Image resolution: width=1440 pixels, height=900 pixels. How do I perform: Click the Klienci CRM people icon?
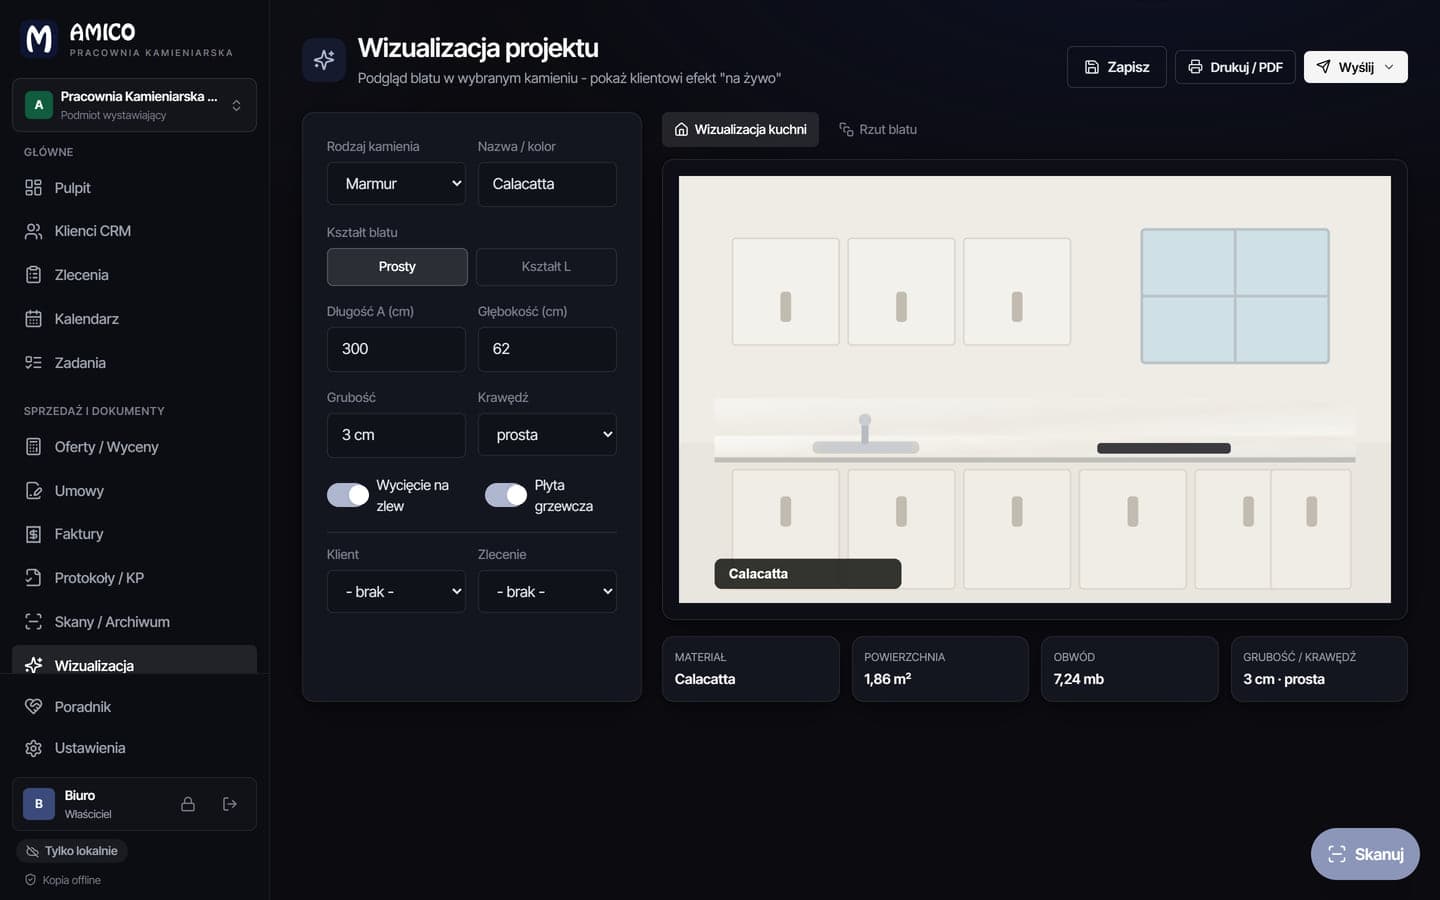33,231
